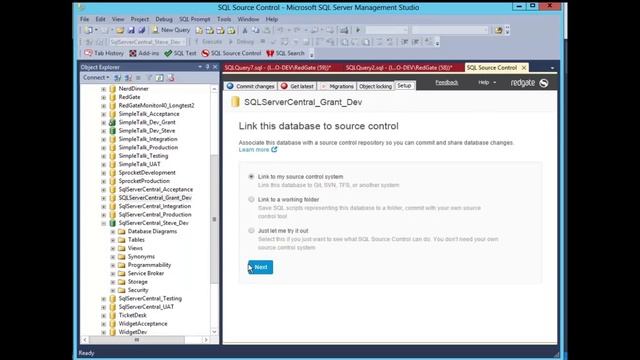
Task: Click the Save All icon
Action: pos(142,30)
